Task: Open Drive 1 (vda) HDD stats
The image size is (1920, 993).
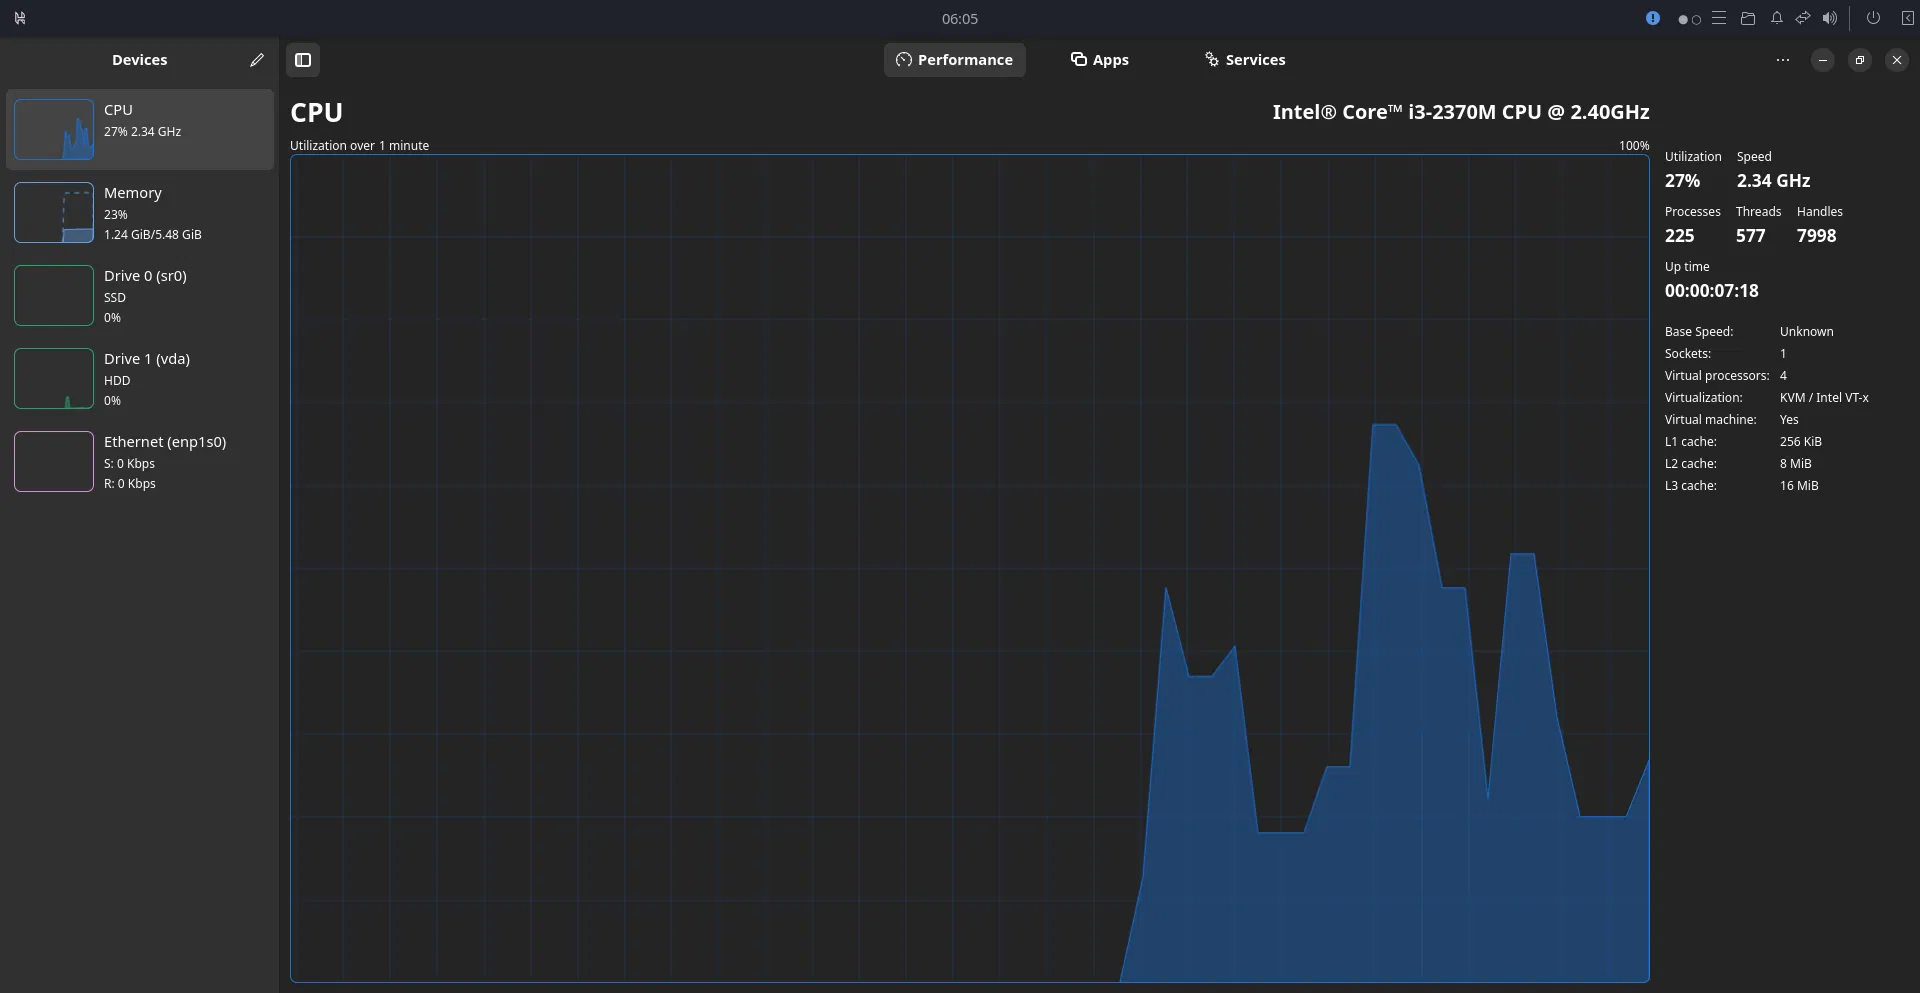Action: [140, 379]
